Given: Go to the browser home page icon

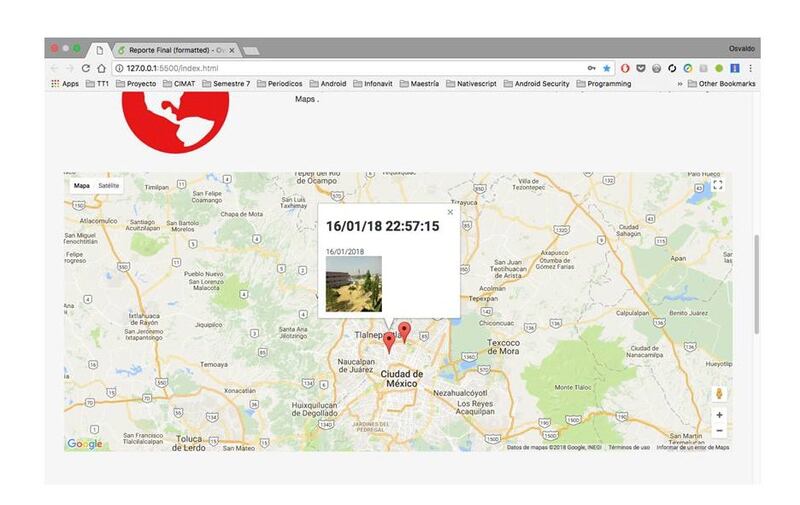Looking at the screenshot, I should (x=102, y=68).
